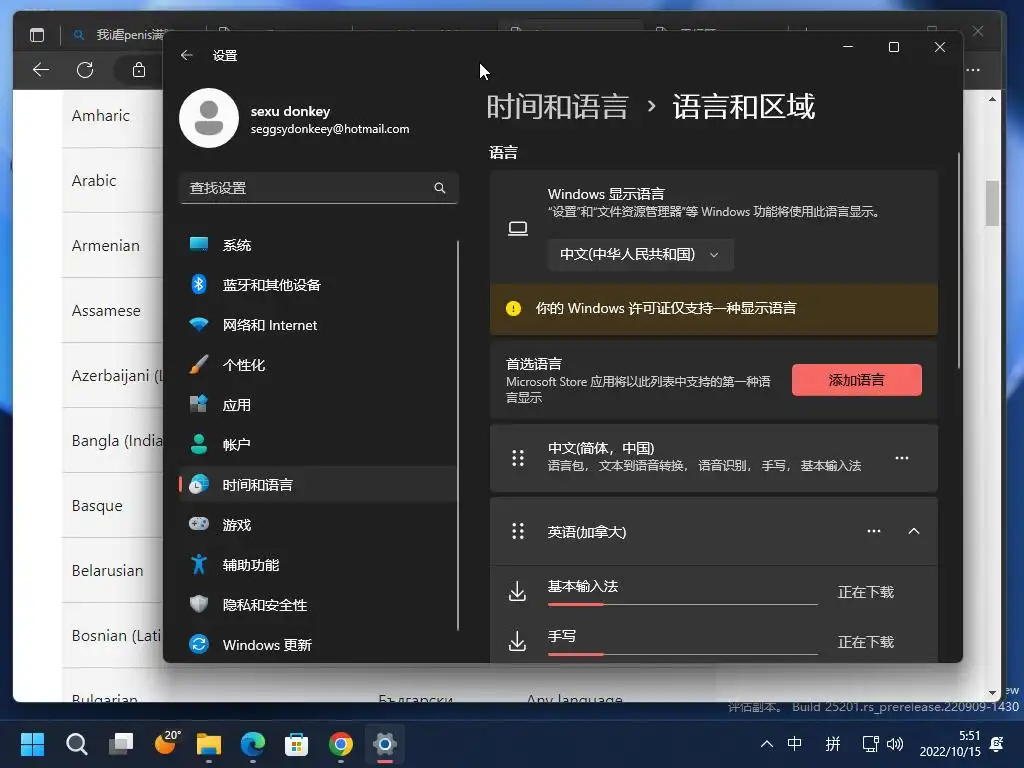This screenshot has height=768, width=1024.
Task: Open more options for 中文(简体，中国)
Action: [902, 458]
